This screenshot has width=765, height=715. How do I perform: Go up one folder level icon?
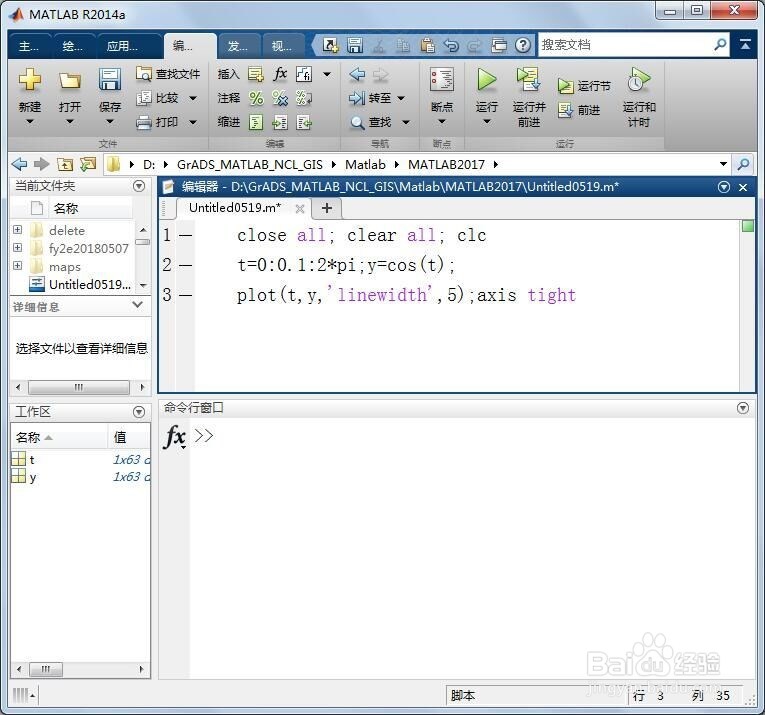point(65,164)
